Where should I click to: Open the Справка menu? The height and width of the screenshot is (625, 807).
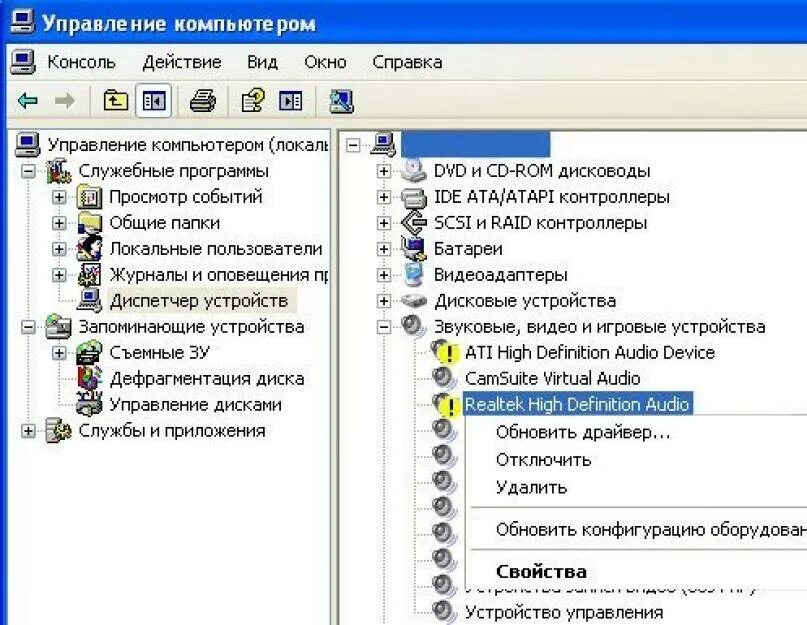coord(407,62)
